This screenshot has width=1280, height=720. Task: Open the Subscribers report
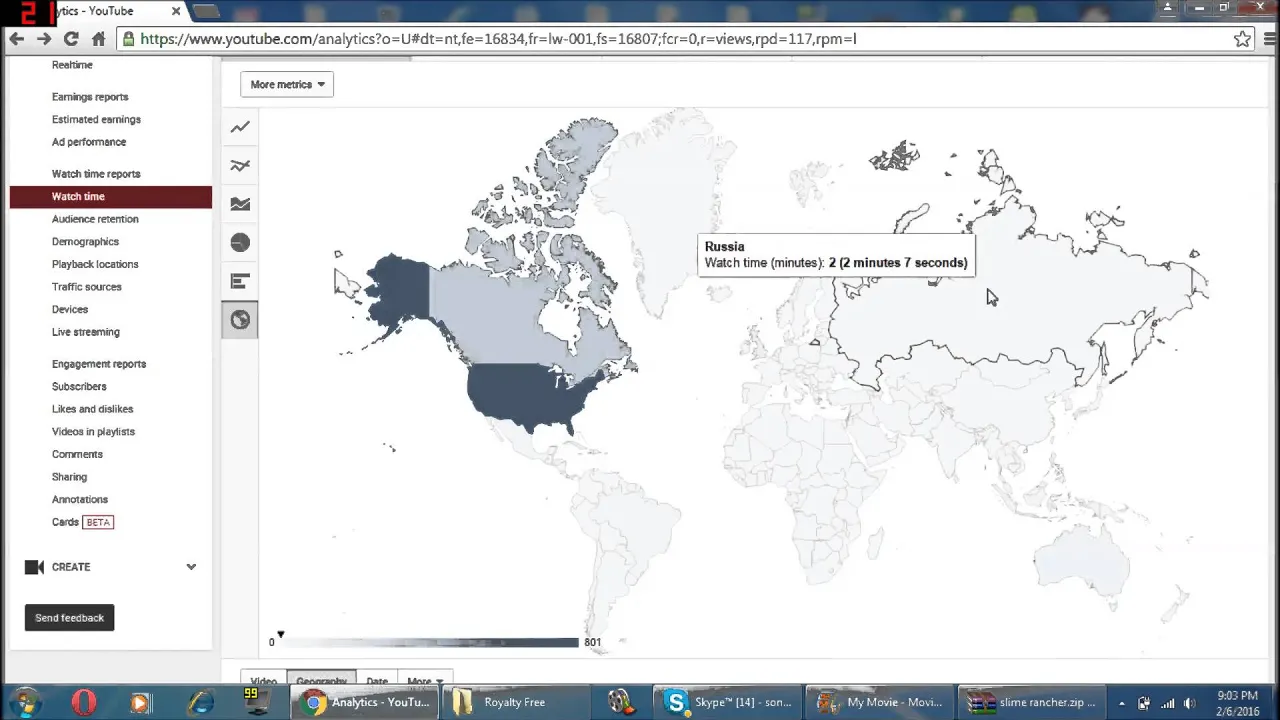79,387
